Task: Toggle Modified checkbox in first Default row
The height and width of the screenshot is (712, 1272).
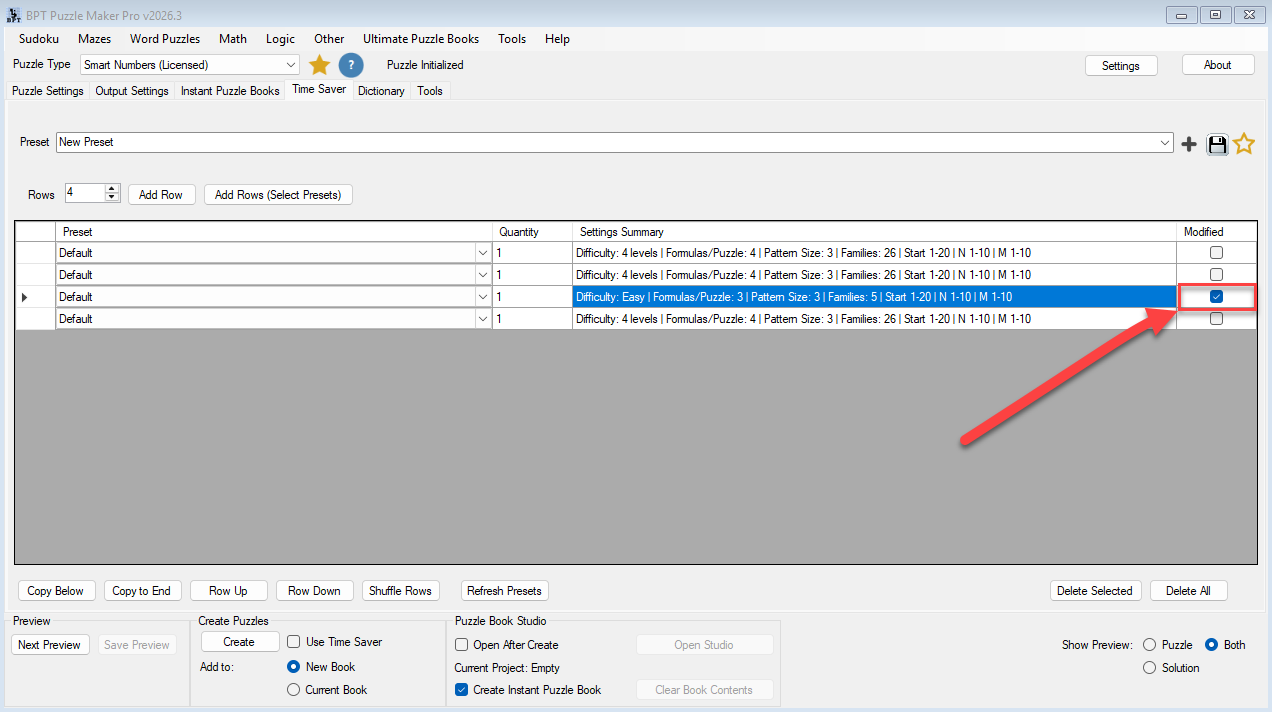Action: tap(1216, 253)
